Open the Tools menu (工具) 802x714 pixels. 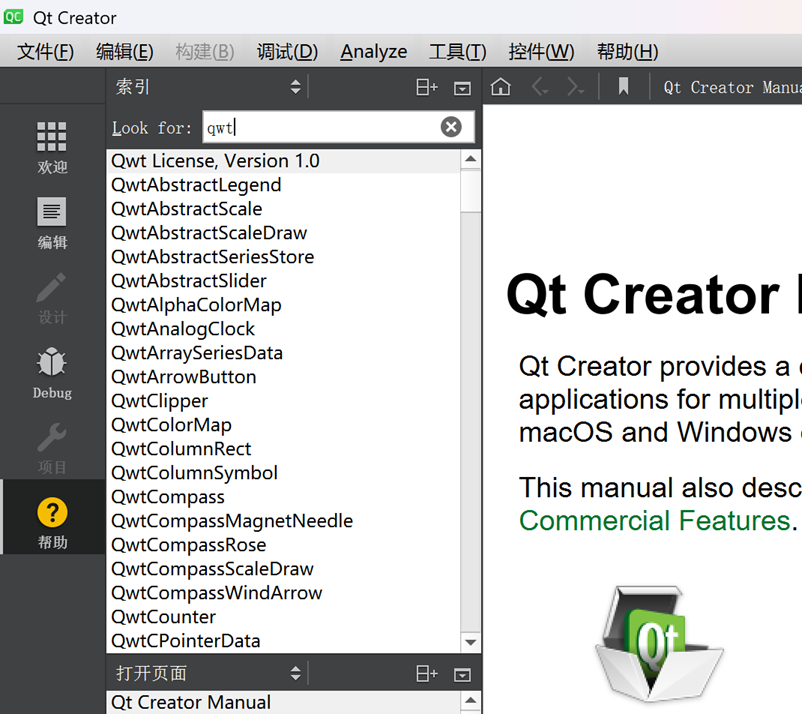pos(457,52)
